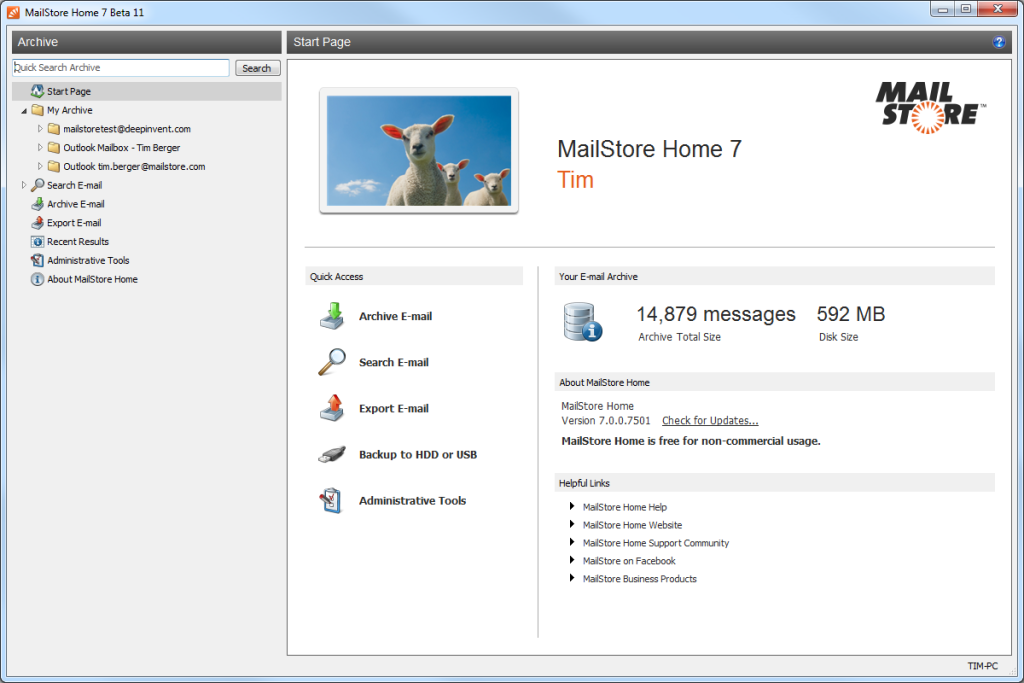
Task: Open Backup to HDD or USB drive icon
Action: tap(334, 454)
